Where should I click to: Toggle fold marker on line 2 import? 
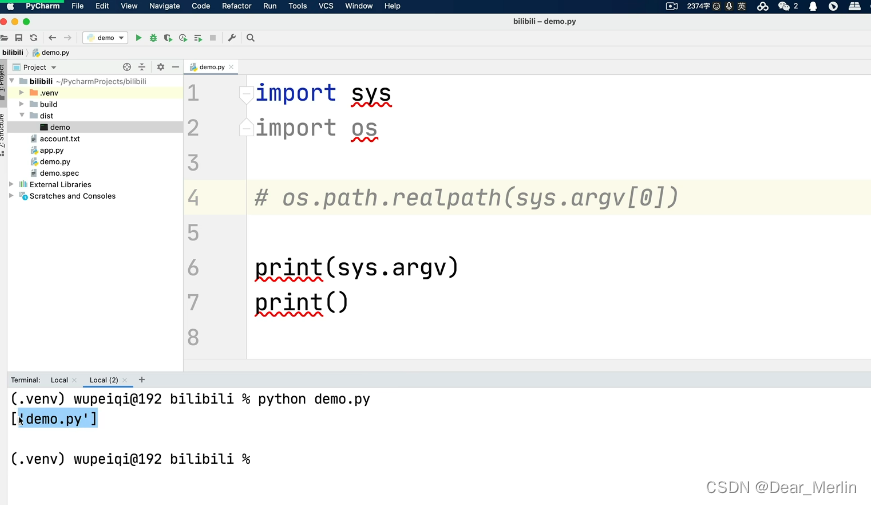[x=246, y=128]
